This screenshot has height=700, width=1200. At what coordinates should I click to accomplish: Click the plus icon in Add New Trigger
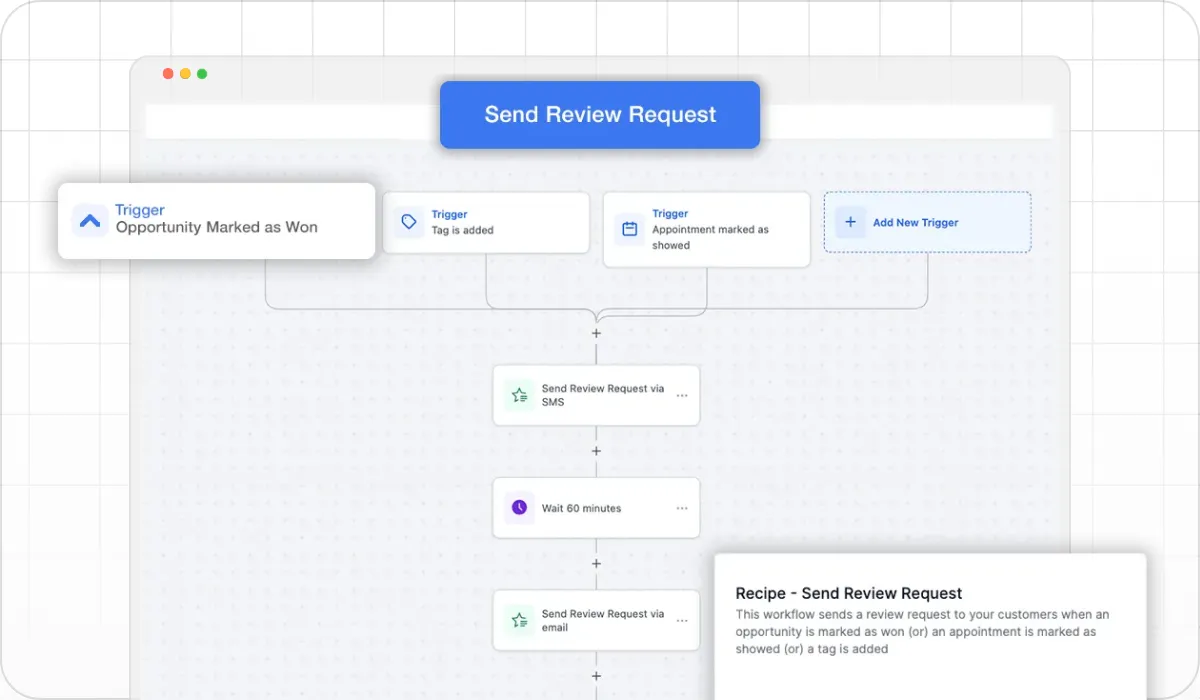point(850,222)
